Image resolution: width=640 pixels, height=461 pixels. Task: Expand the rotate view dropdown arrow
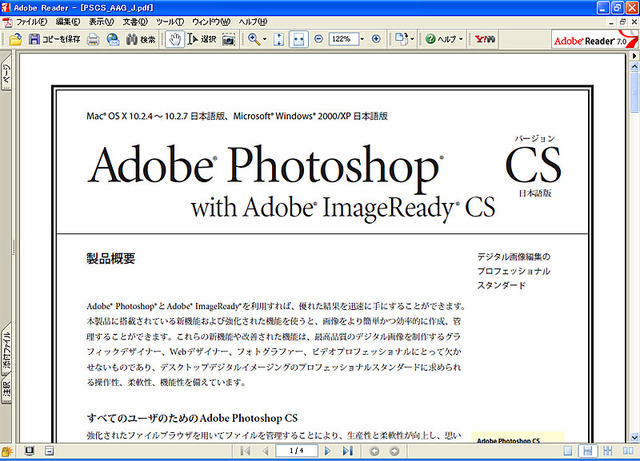pos(412,39)
